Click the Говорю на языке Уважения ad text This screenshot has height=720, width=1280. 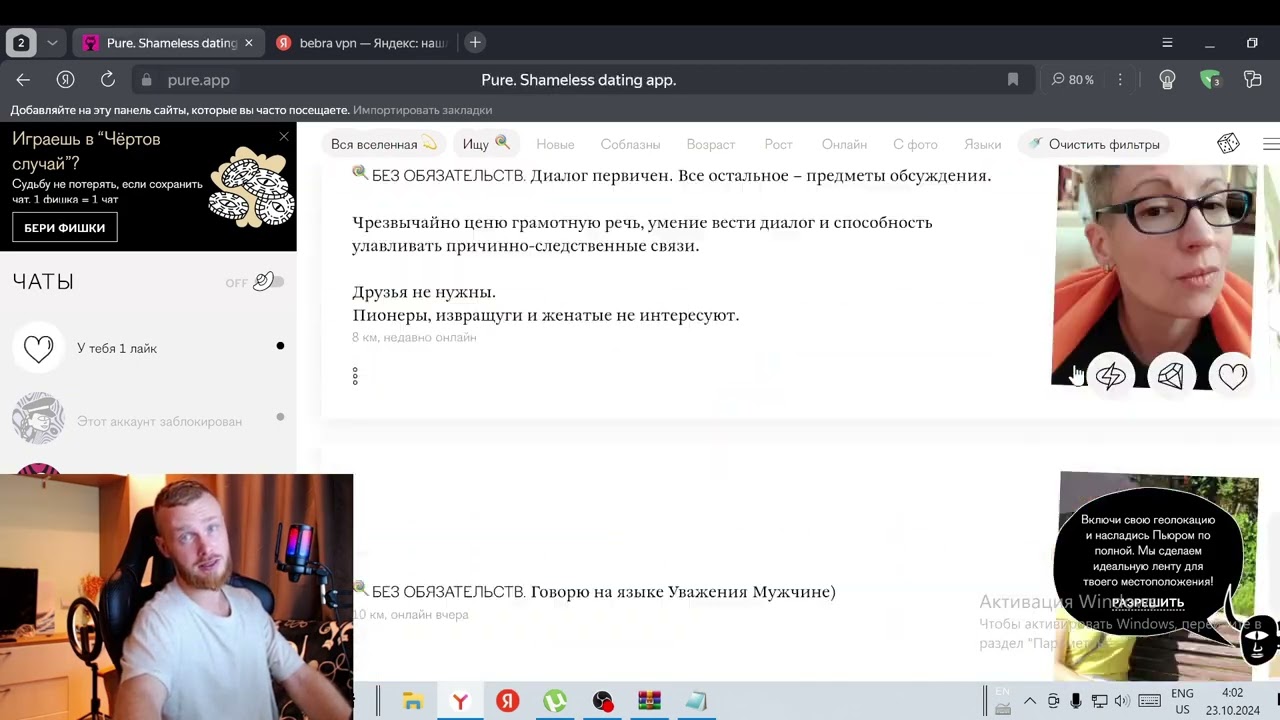[683, 592]
